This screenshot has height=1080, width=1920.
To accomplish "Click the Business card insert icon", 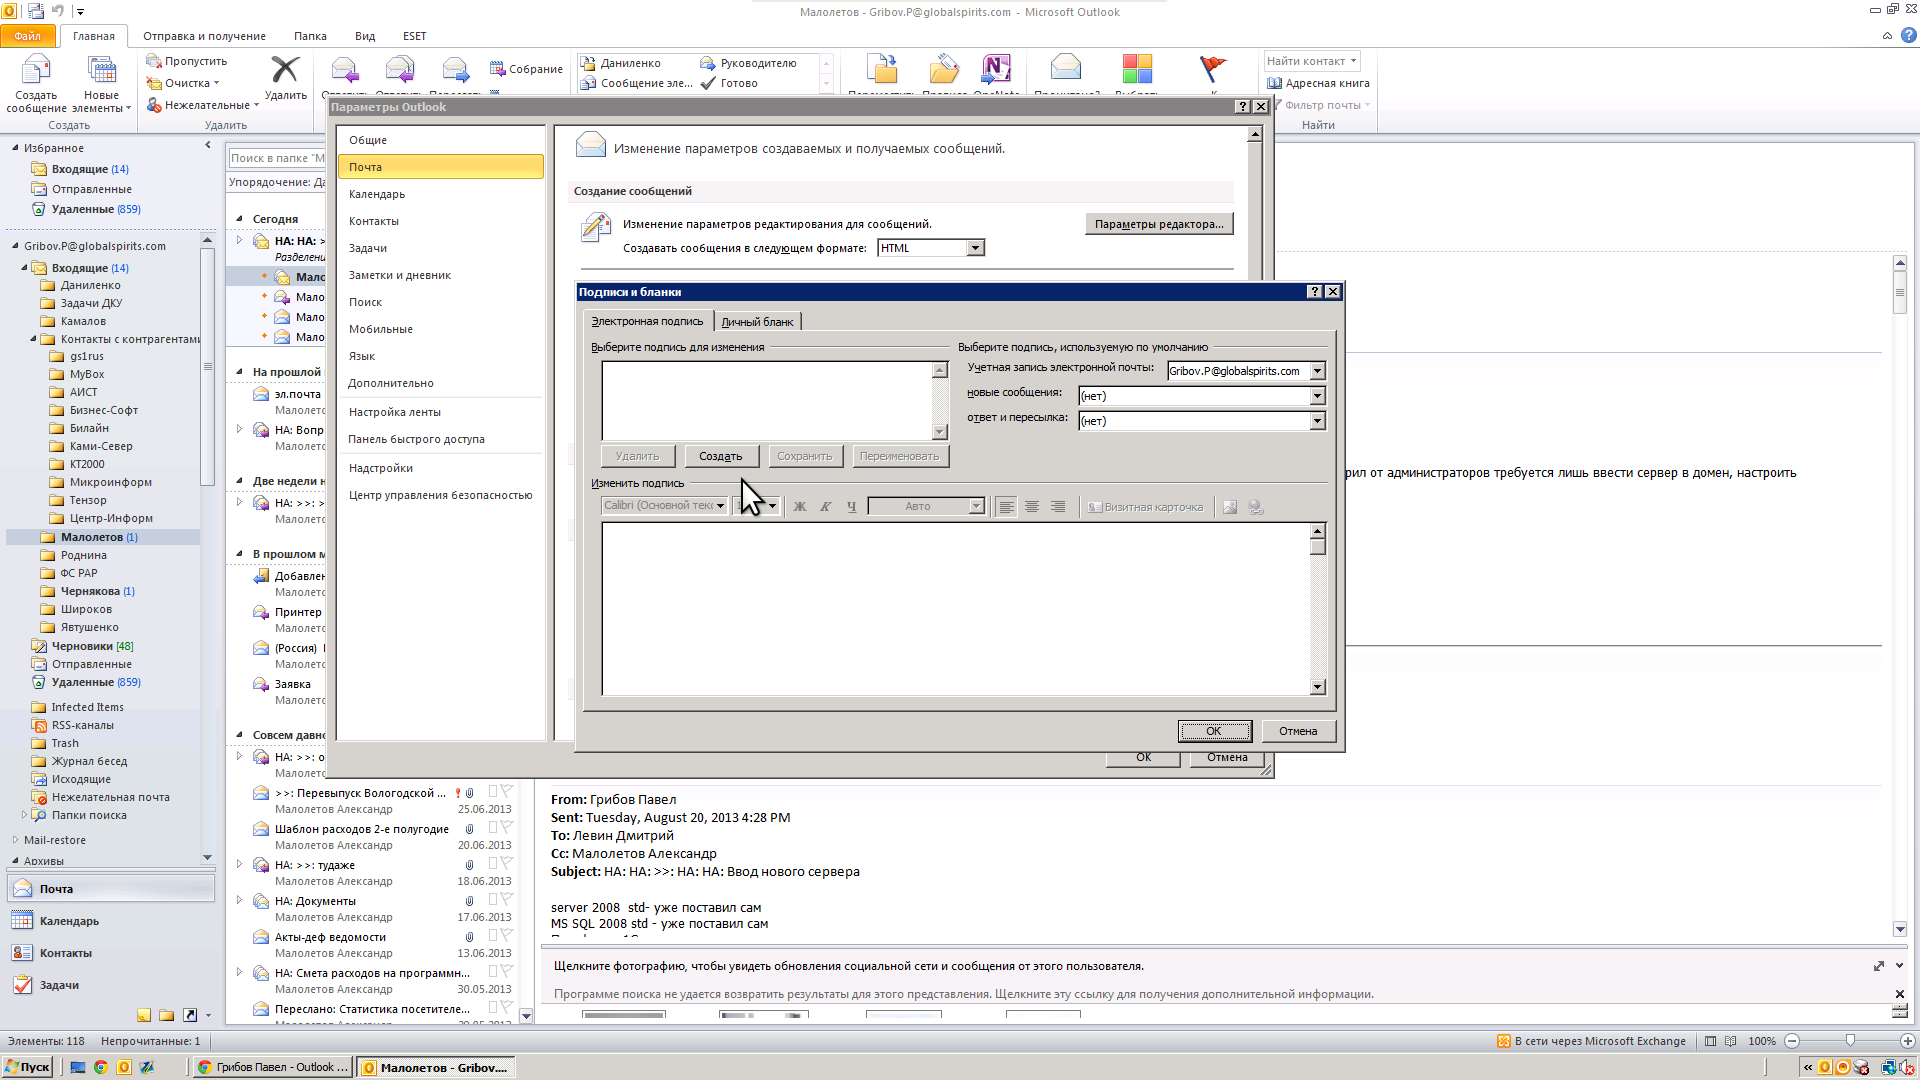I will (x=1143, y=506).
